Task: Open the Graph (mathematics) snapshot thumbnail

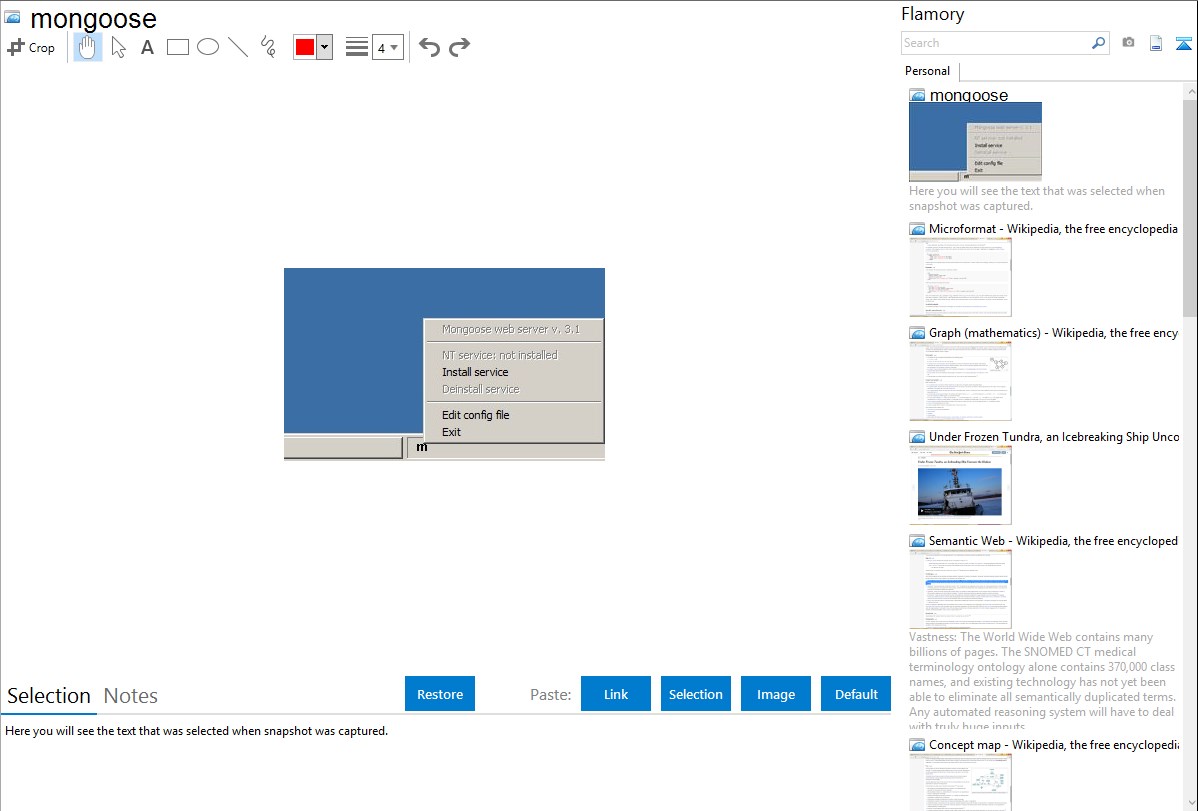Action: click(960, 381)
